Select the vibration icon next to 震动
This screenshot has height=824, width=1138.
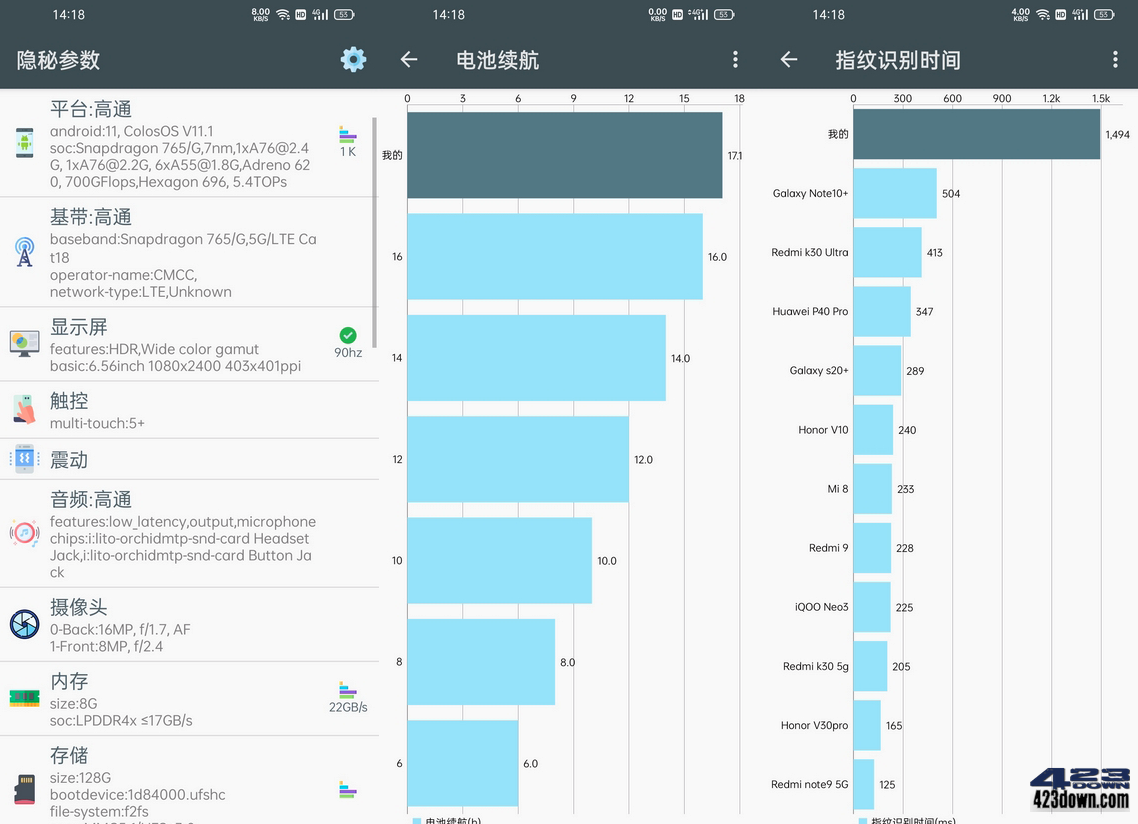(24, 460)
